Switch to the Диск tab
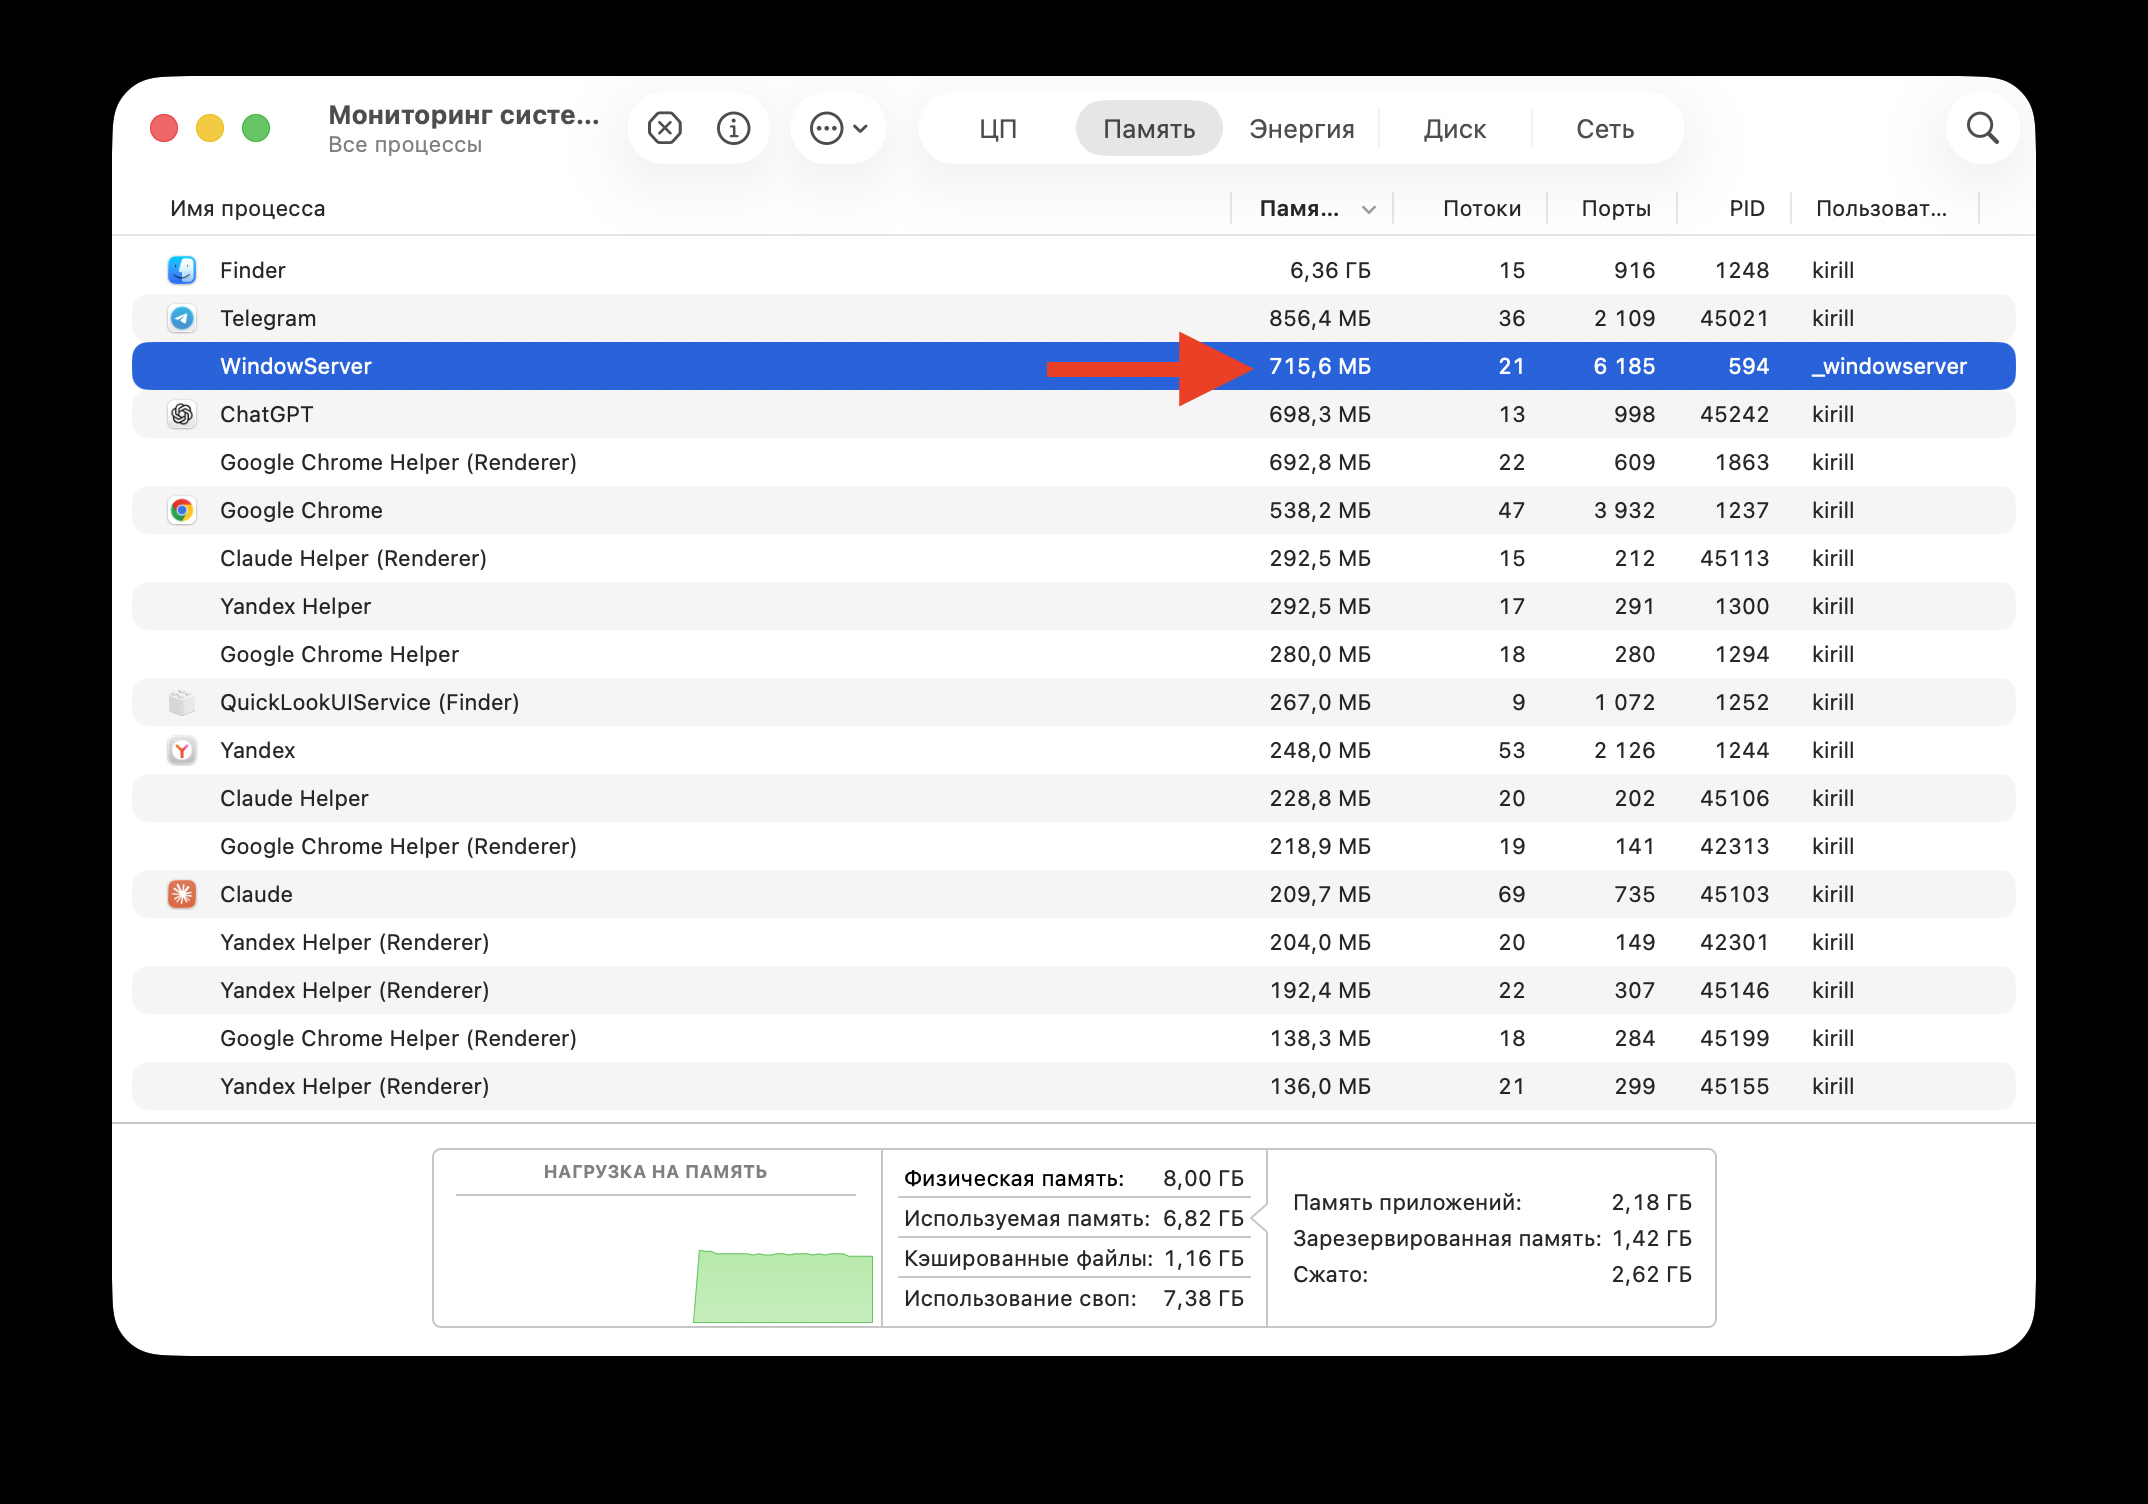The width and height of the screenshot is (2148, 1504). click(x=1455, y=128)
